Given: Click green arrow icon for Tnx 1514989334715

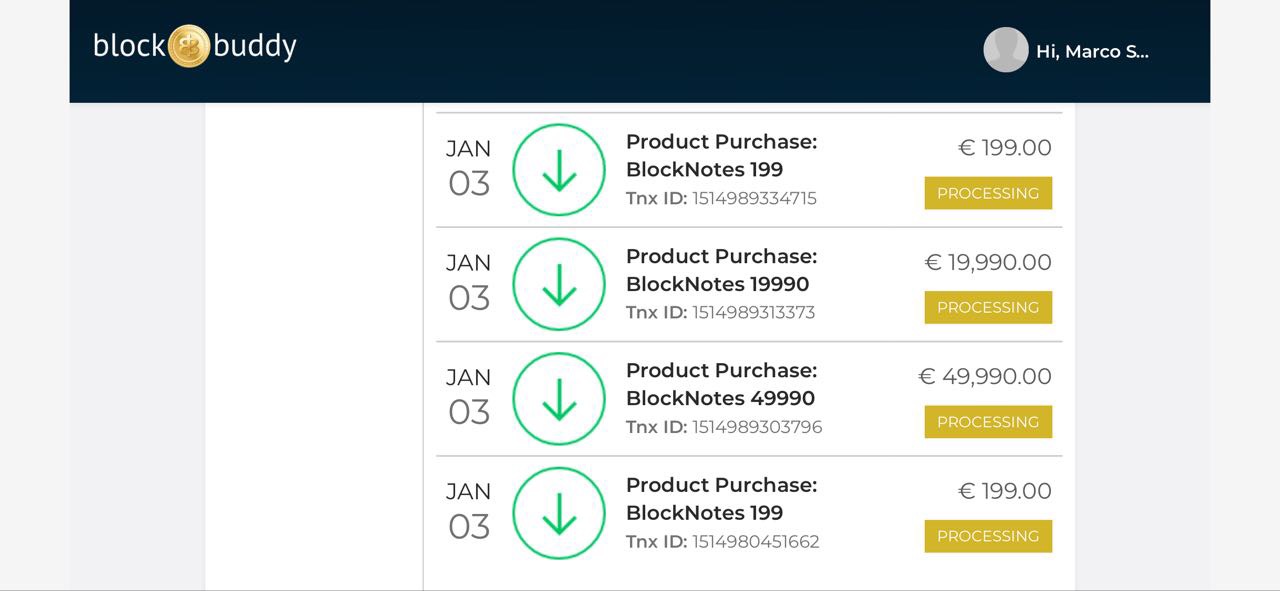Looking at the screenshot, I should [559, 170].
